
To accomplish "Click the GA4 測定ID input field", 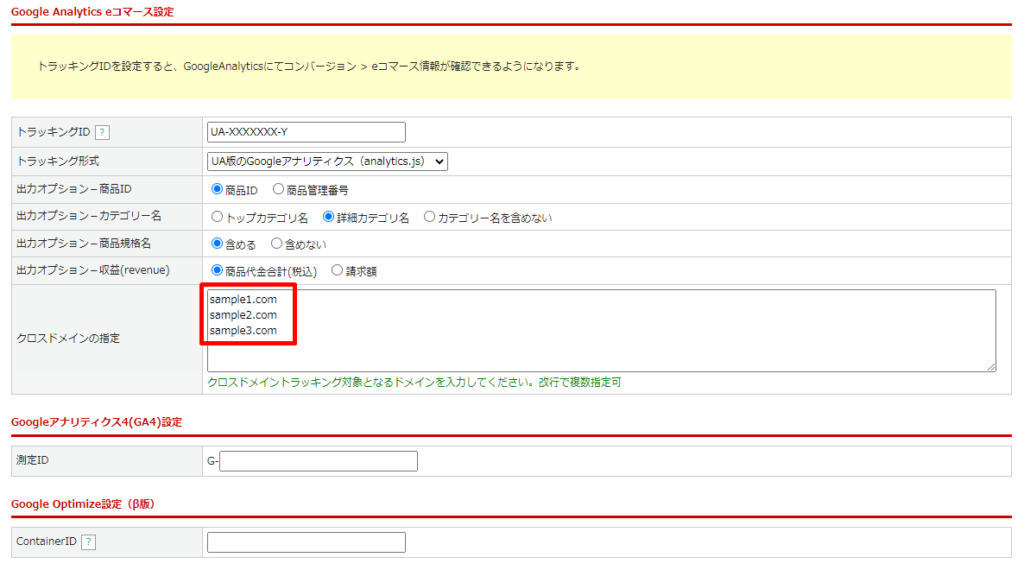I will tap(319, 461).
